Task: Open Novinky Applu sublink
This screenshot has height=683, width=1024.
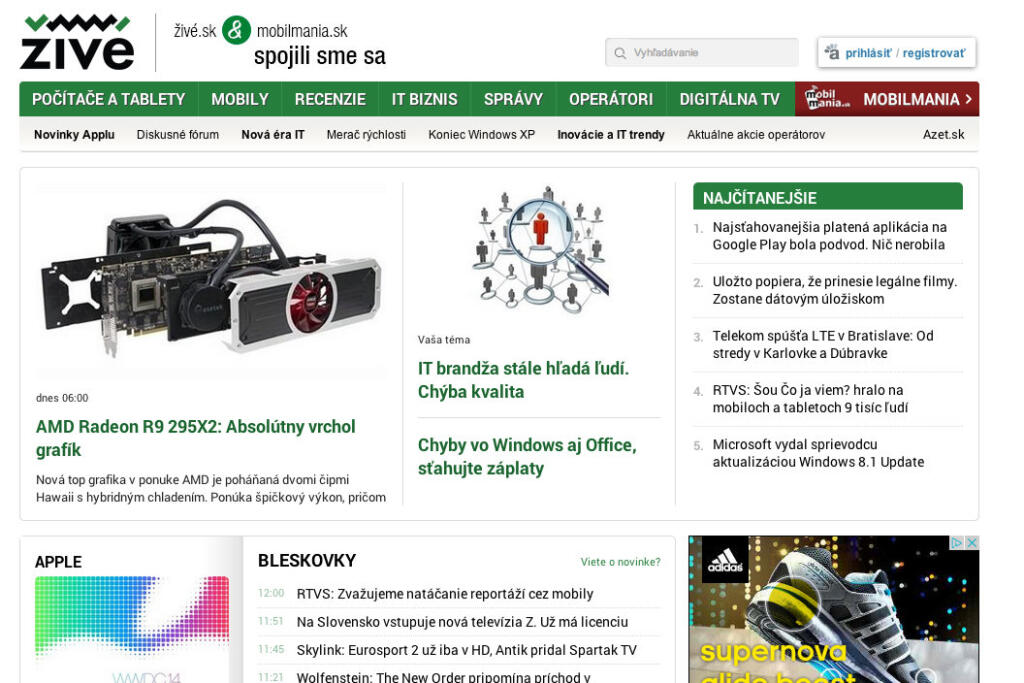Action: [74, 135]
